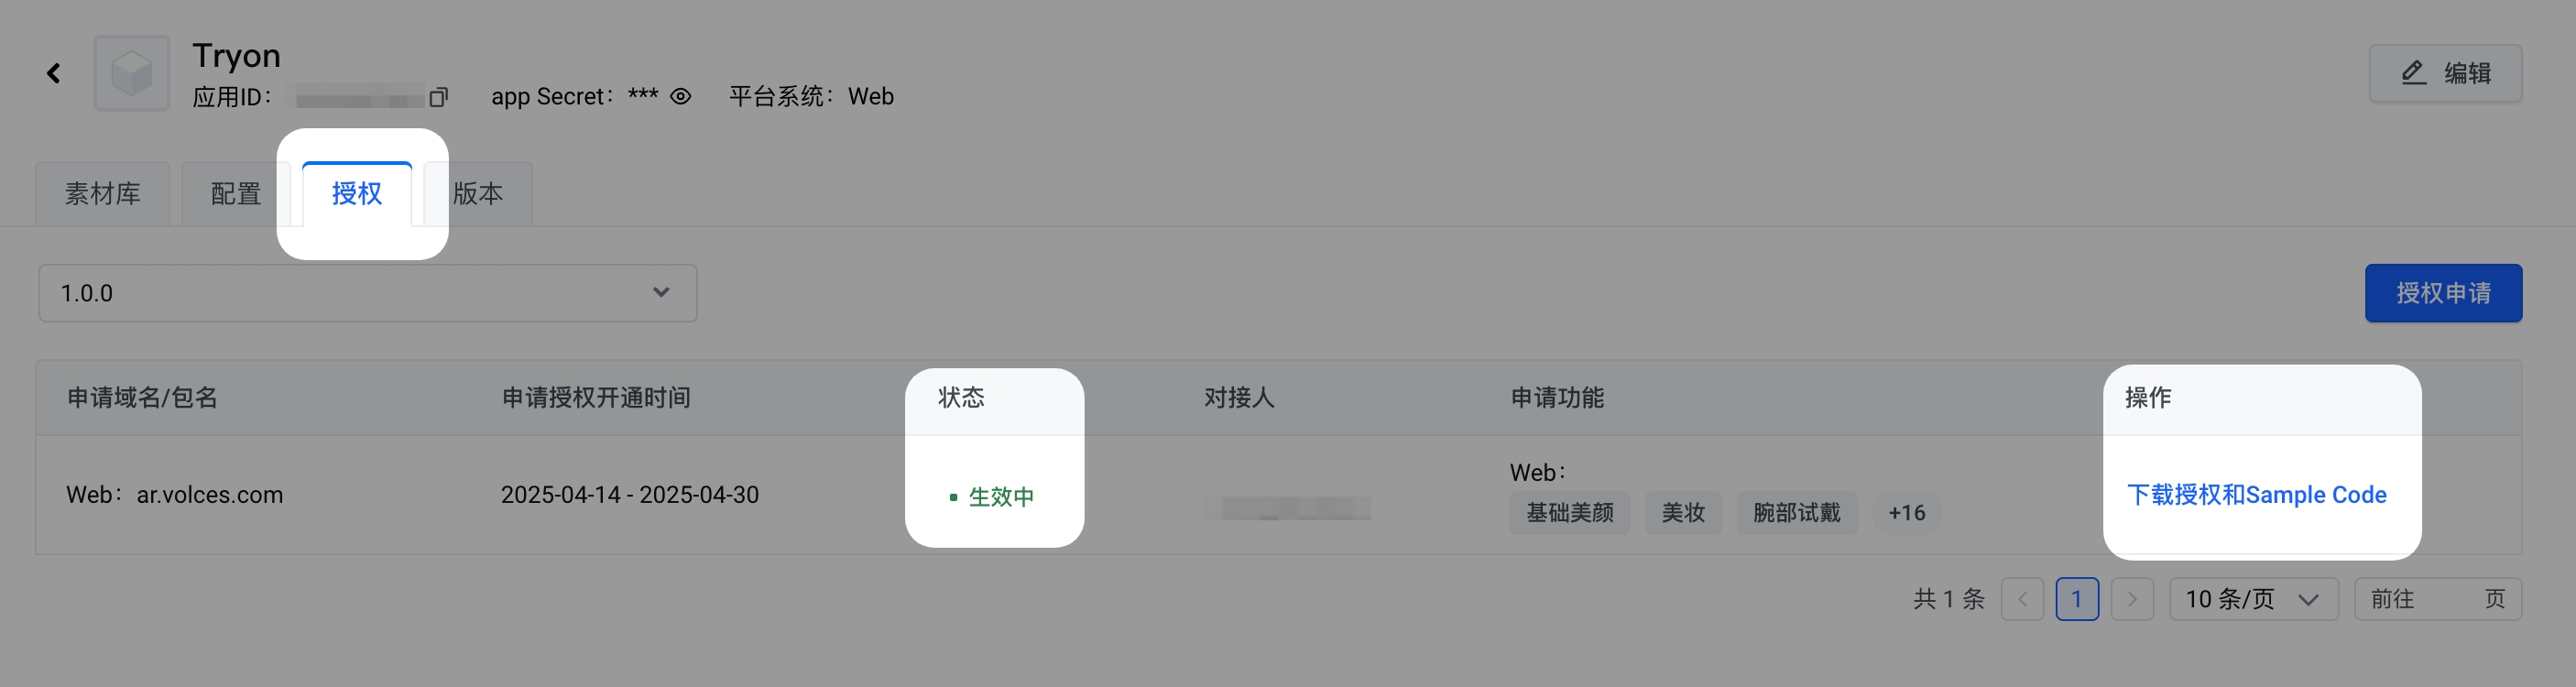Click the 前往 page number input field
Screen dimensions: 2576x687
pyautogui.click(x=2447, y=599)
